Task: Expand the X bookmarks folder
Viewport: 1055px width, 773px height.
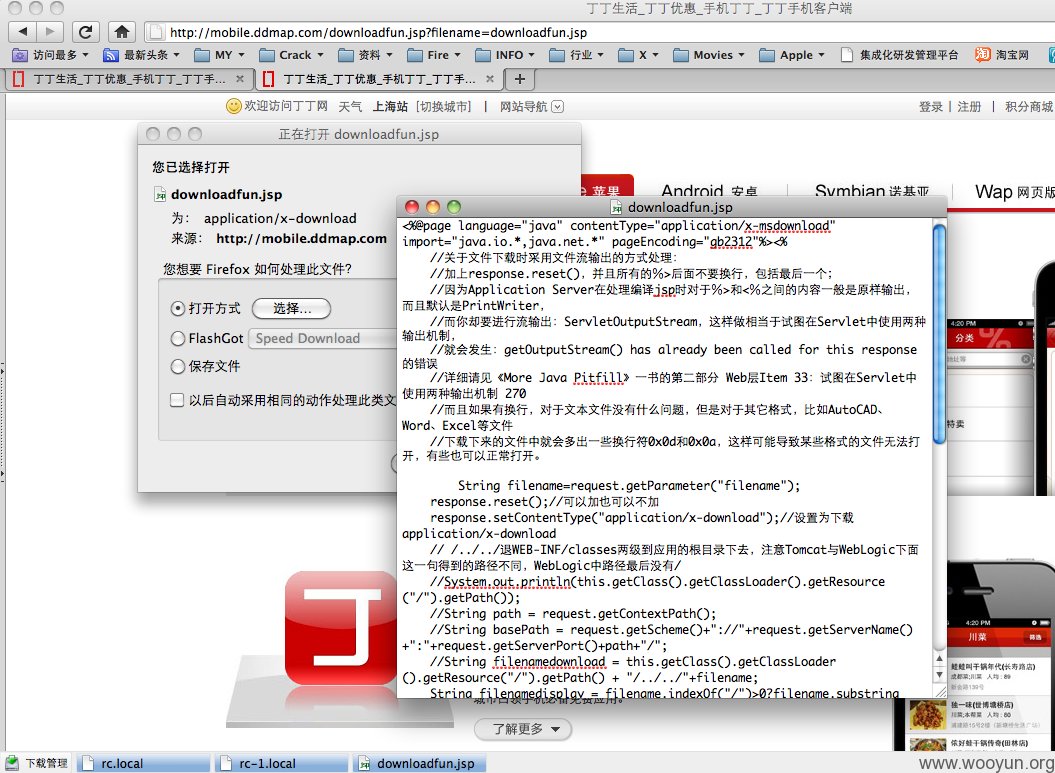Action: pyautogui.click(x=639, y=55)
